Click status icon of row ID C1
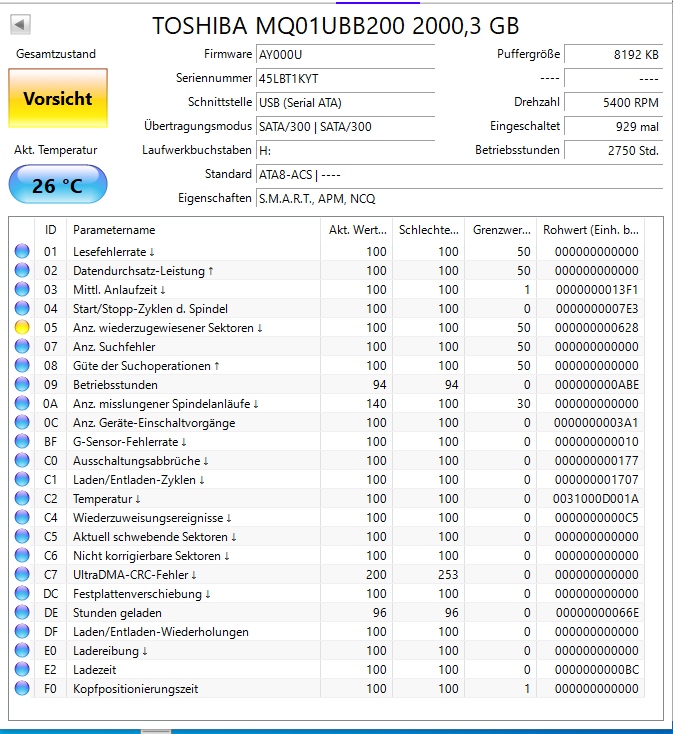This screenshot has width=673, height=734. [x=22, y=479]
